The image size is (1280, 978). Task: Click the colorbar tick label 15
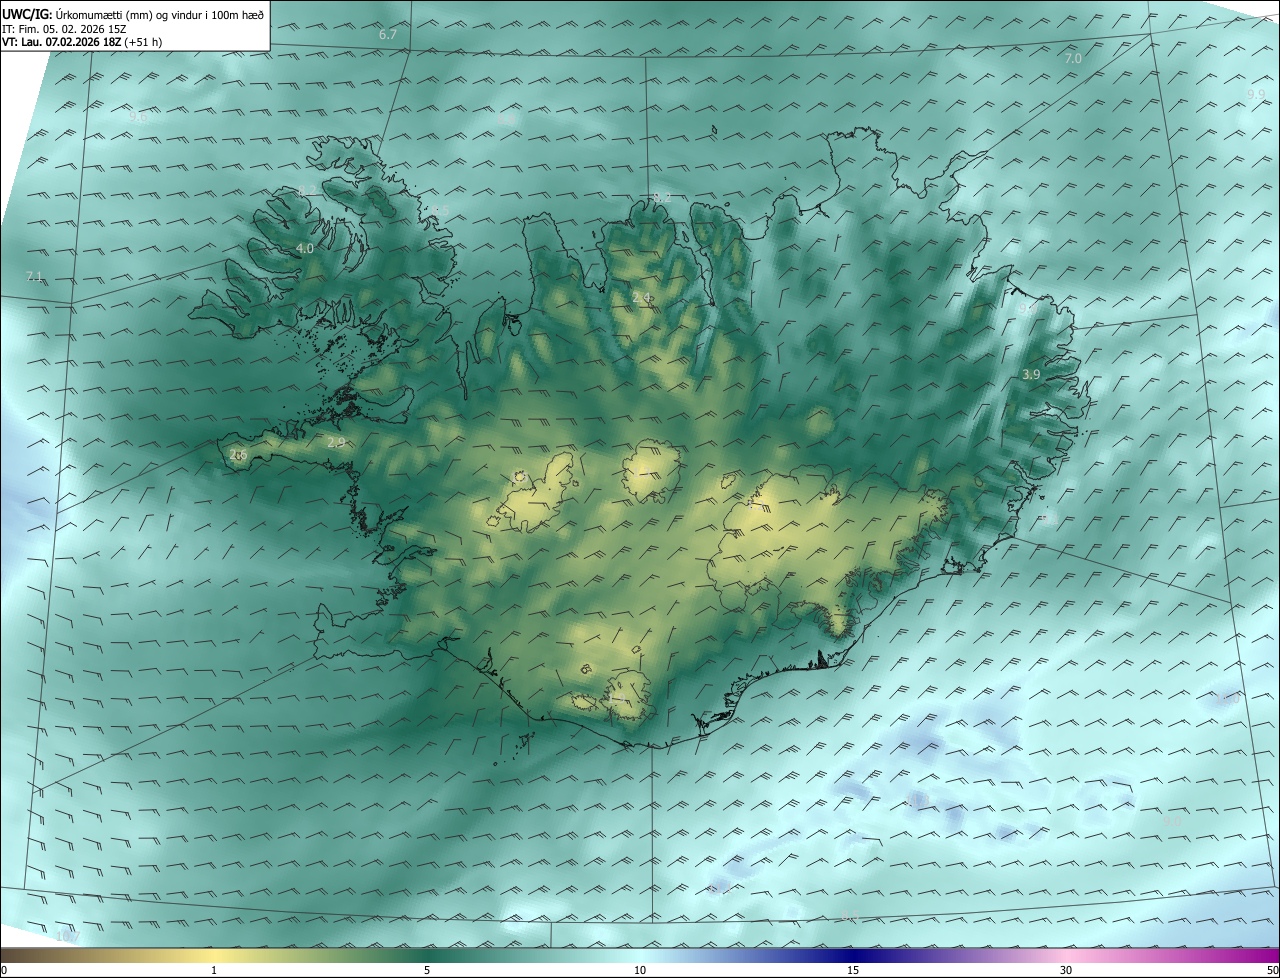click(853, 970)
